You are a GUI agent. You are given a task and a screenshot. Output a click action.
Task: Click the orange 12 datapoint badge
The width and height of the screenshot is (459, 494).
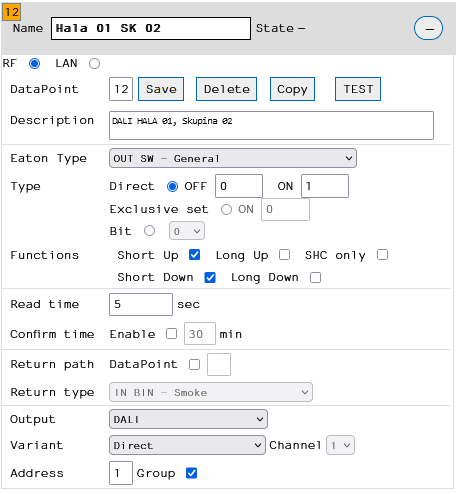click(12, 12)
